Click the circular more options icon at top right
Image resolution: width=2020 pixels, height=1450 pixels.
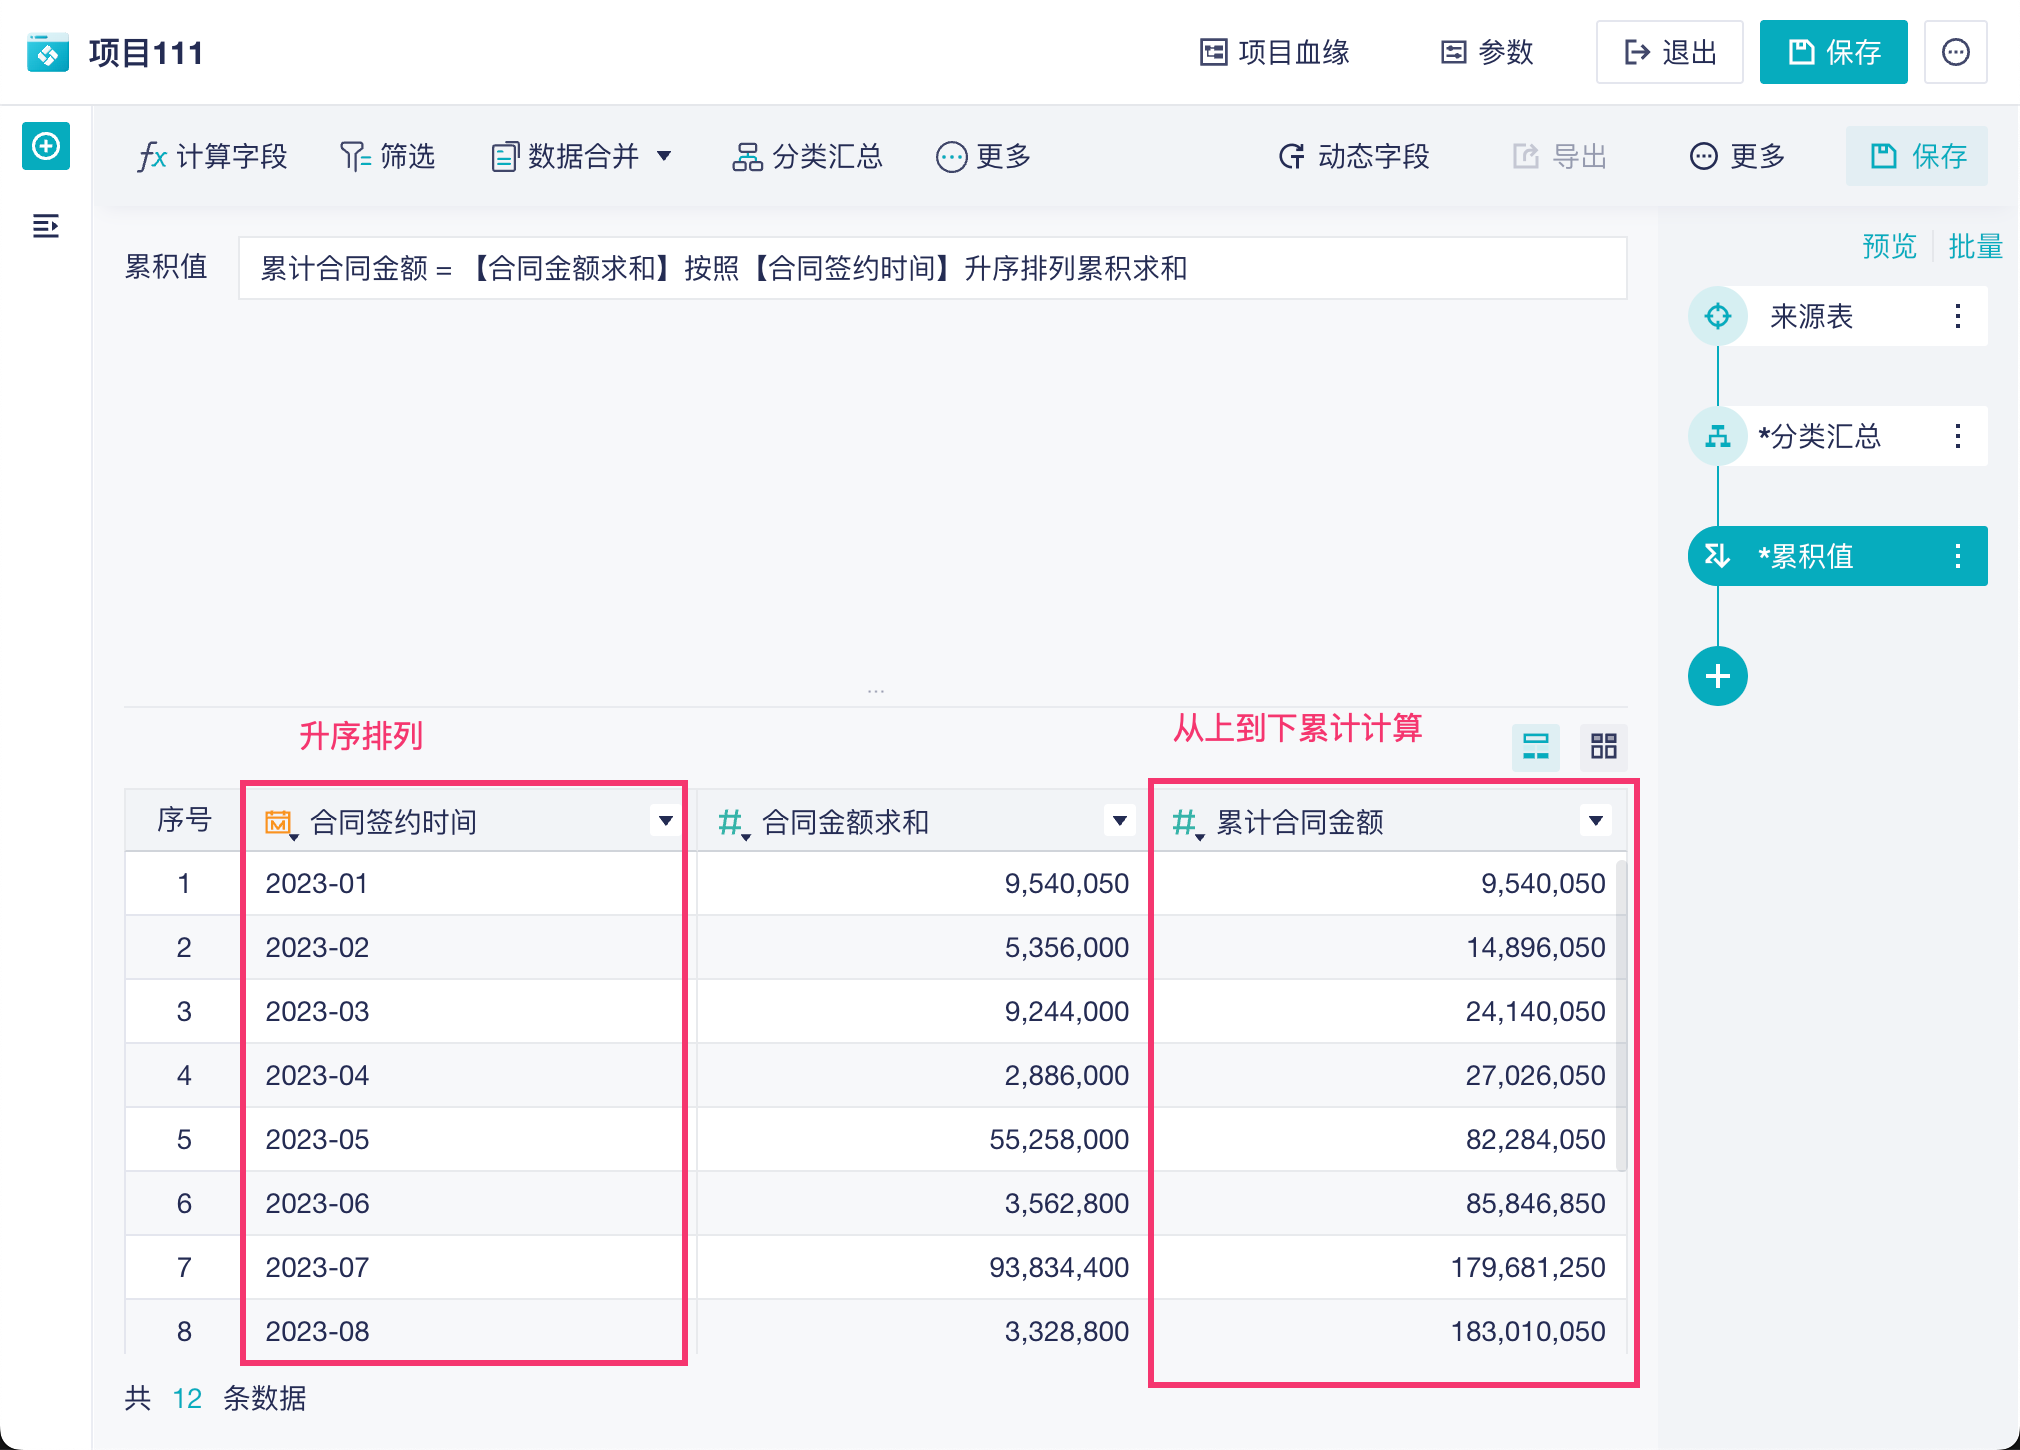point(1955,52)
